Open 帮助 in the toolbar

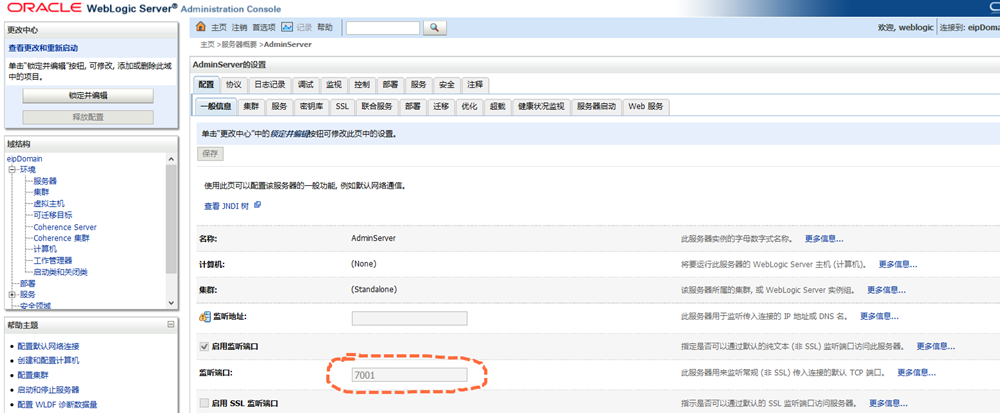pyautogui.click(x=325, y=27)
